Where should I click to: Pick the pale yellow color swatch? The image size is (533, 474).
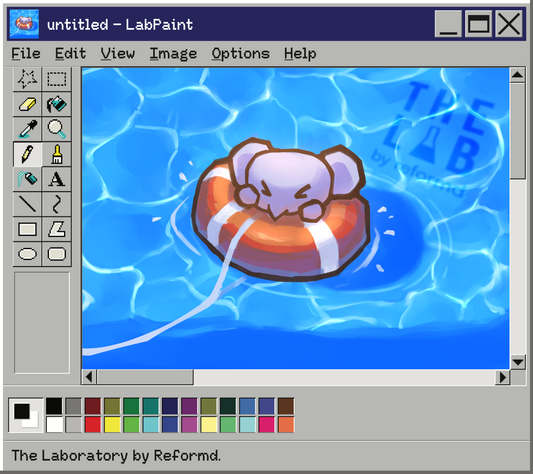coord(209,424)
